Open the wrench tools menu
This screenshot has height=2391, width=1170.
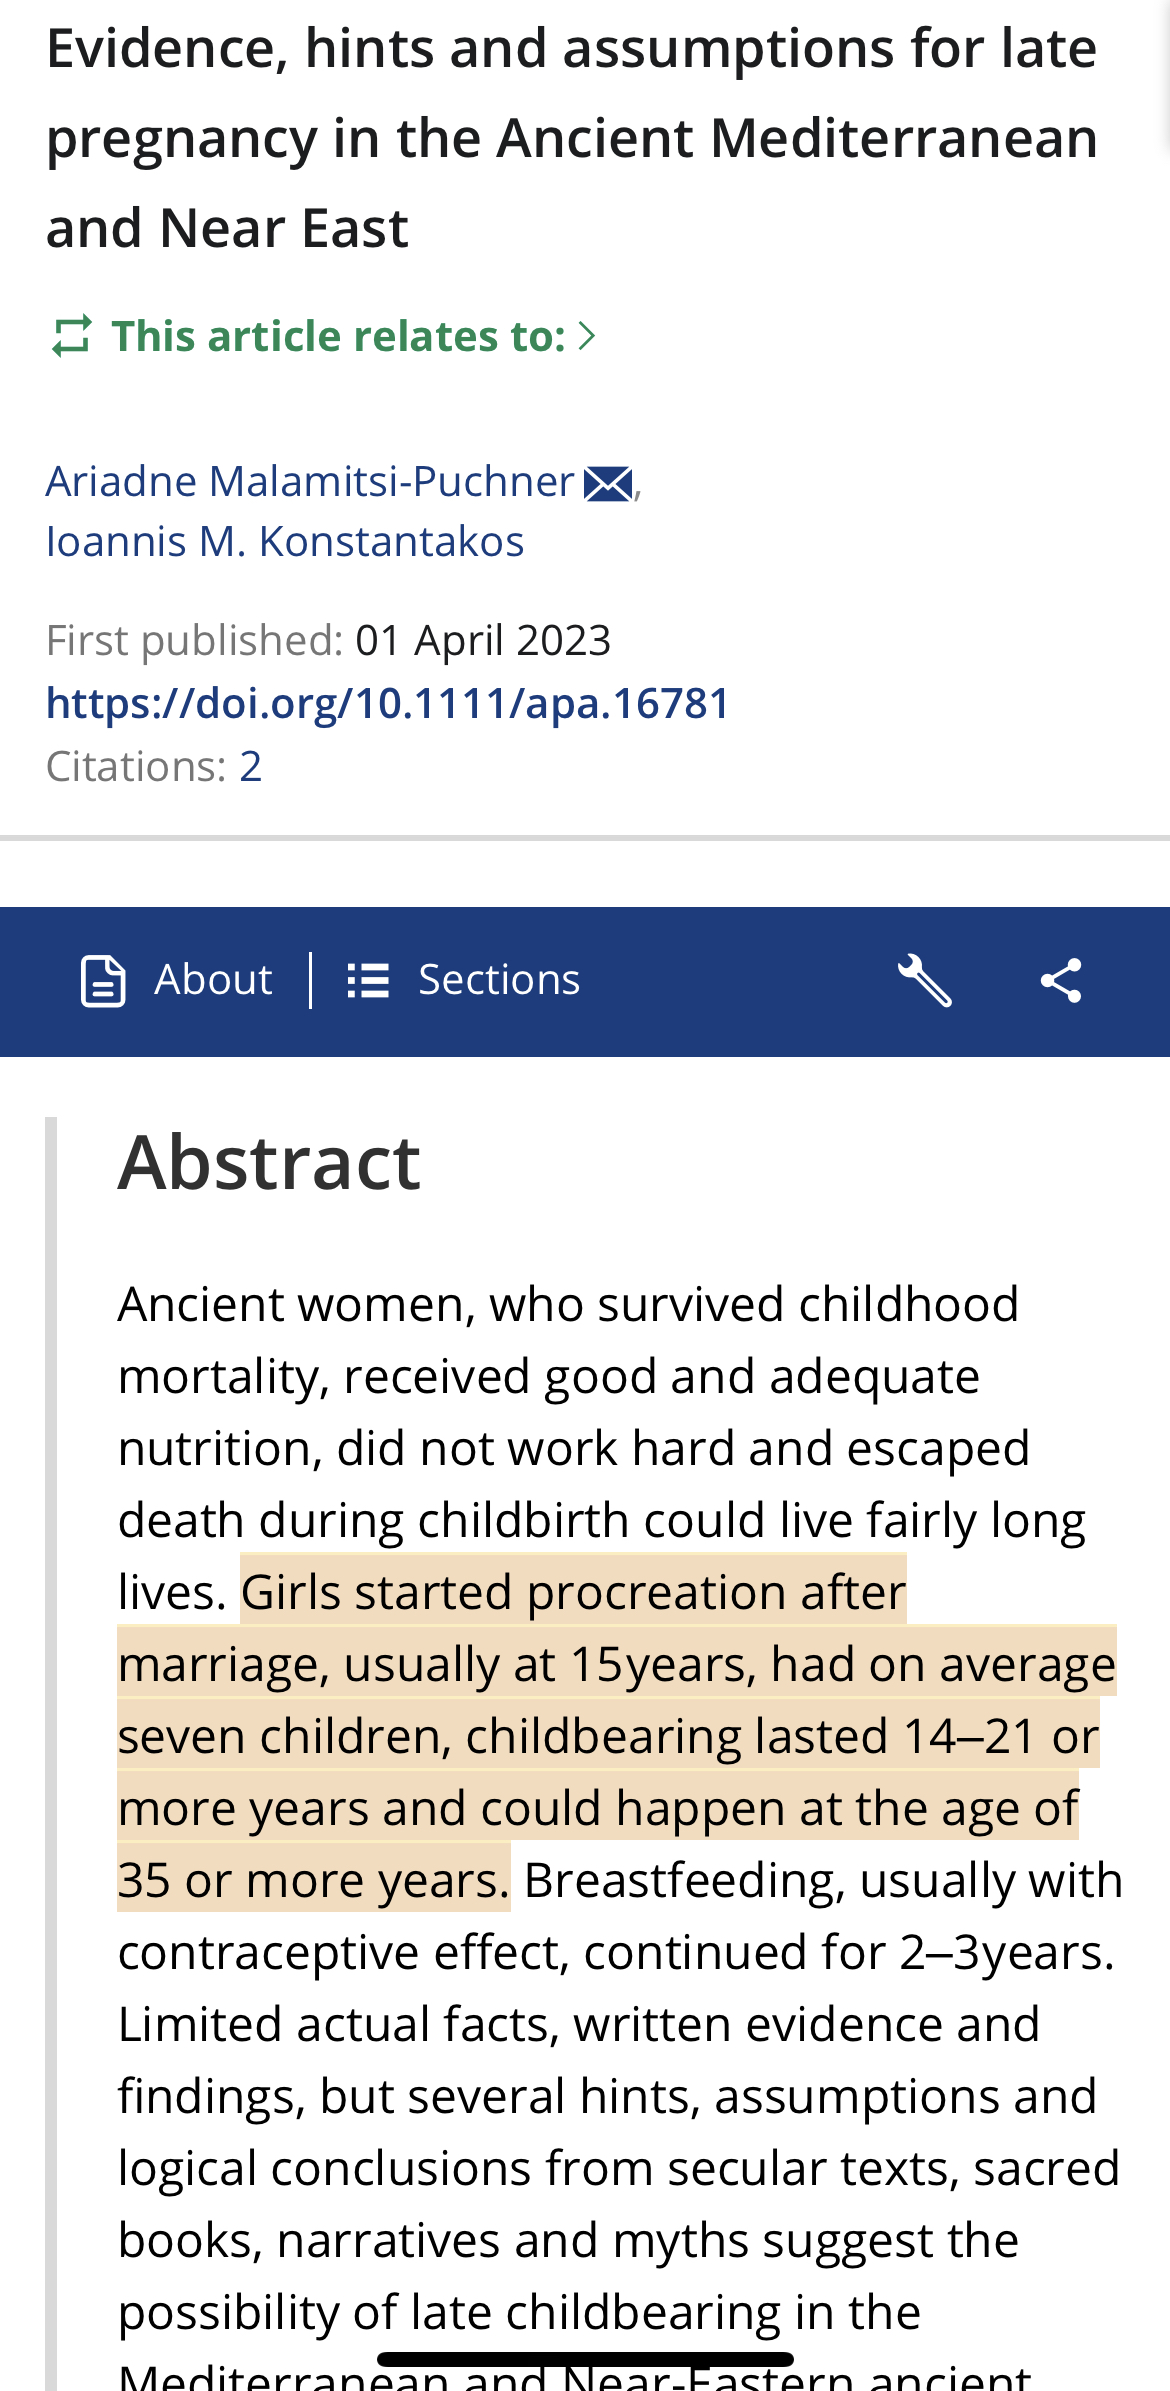click(x=924, y=980)
